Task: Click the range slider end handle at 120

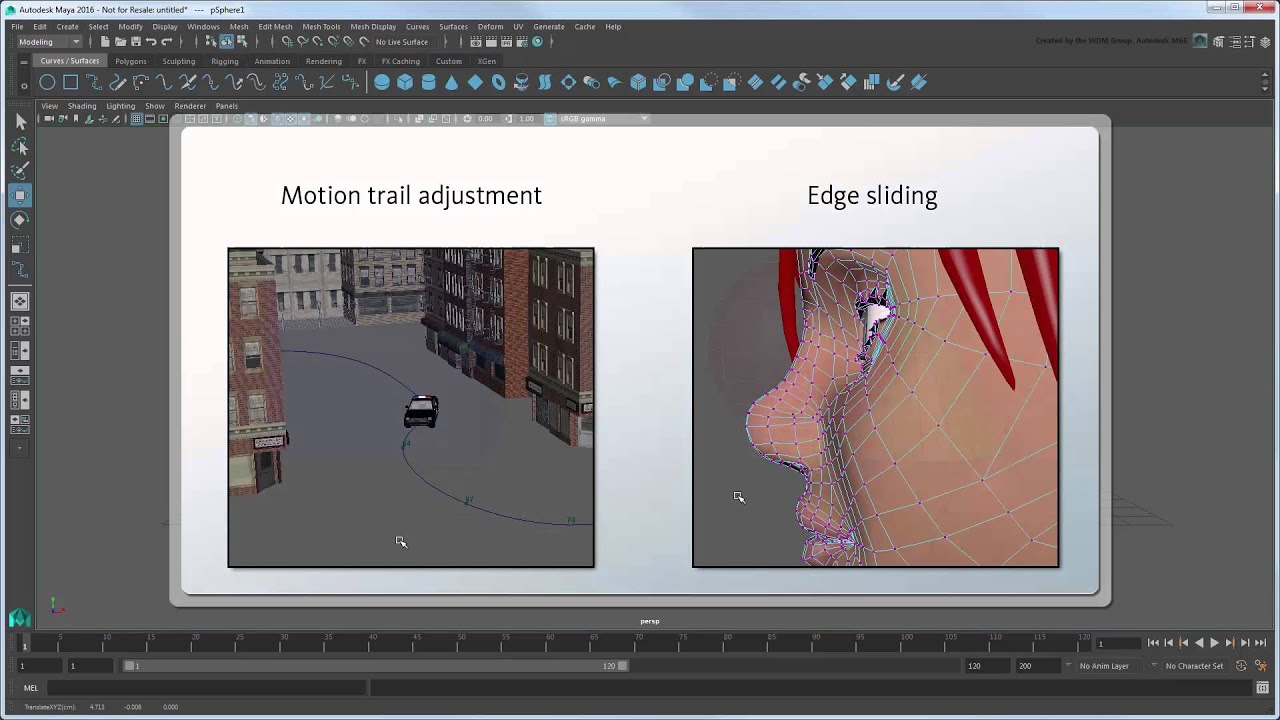Action: tap(623, 666)
